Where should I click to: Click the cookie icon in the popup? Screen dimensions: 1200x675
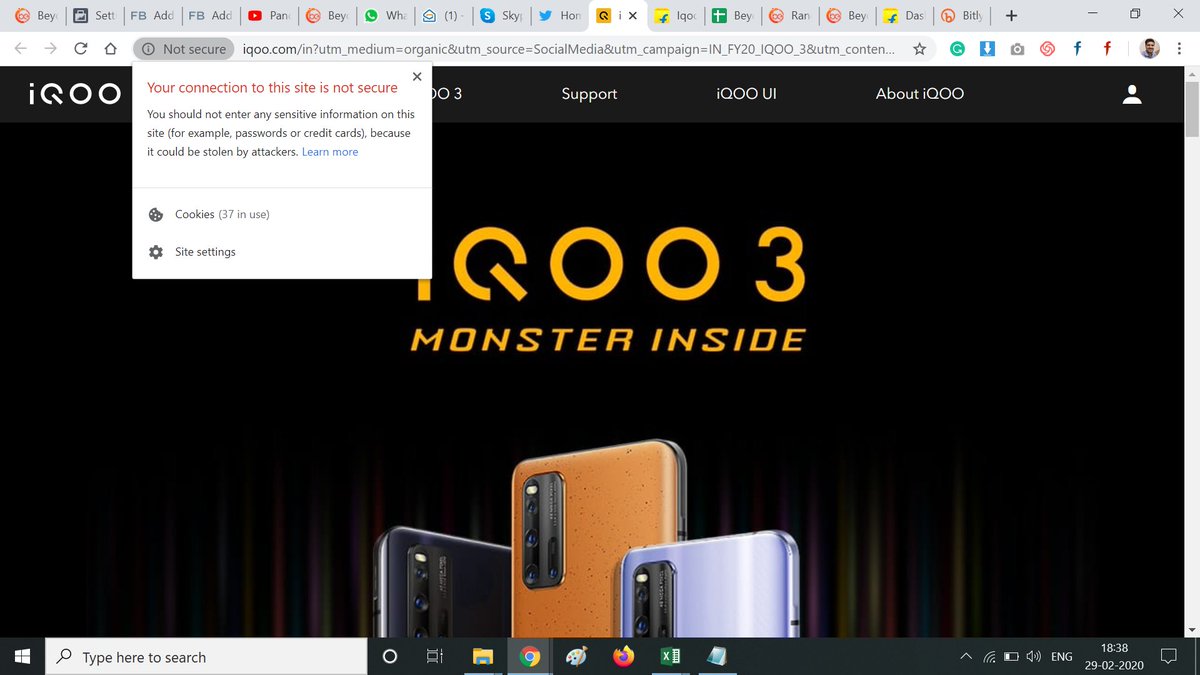(155, 214)
